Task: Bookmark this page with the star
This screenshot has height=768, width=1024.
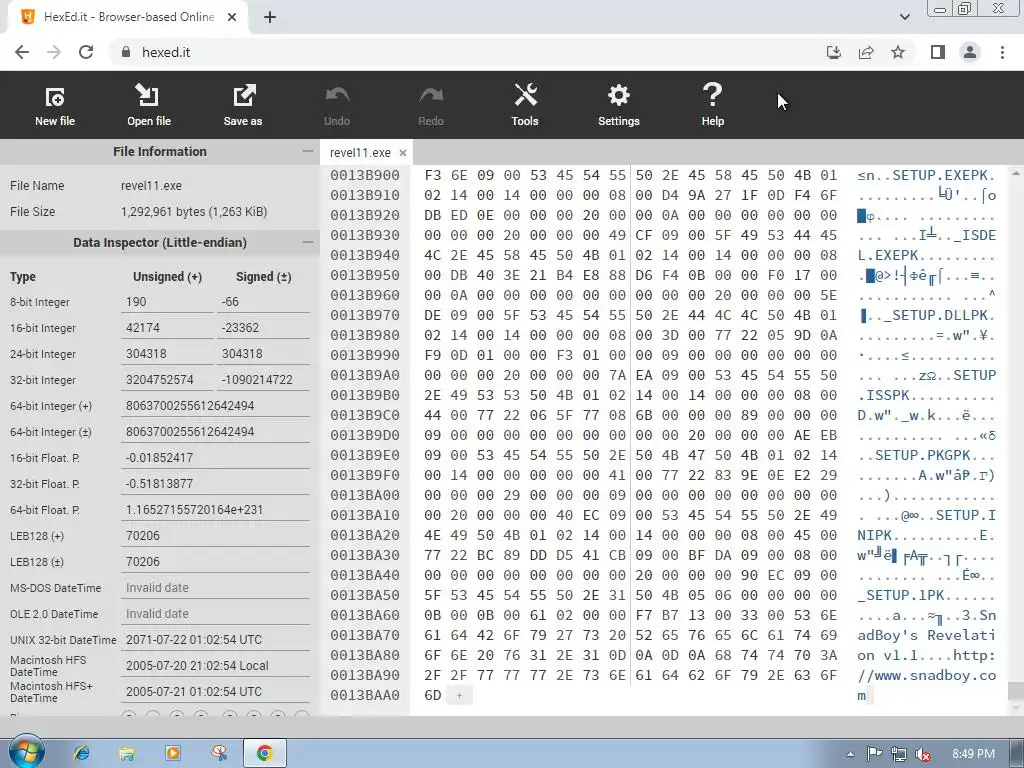Action: pyautogui.click(x=898, y=52)
